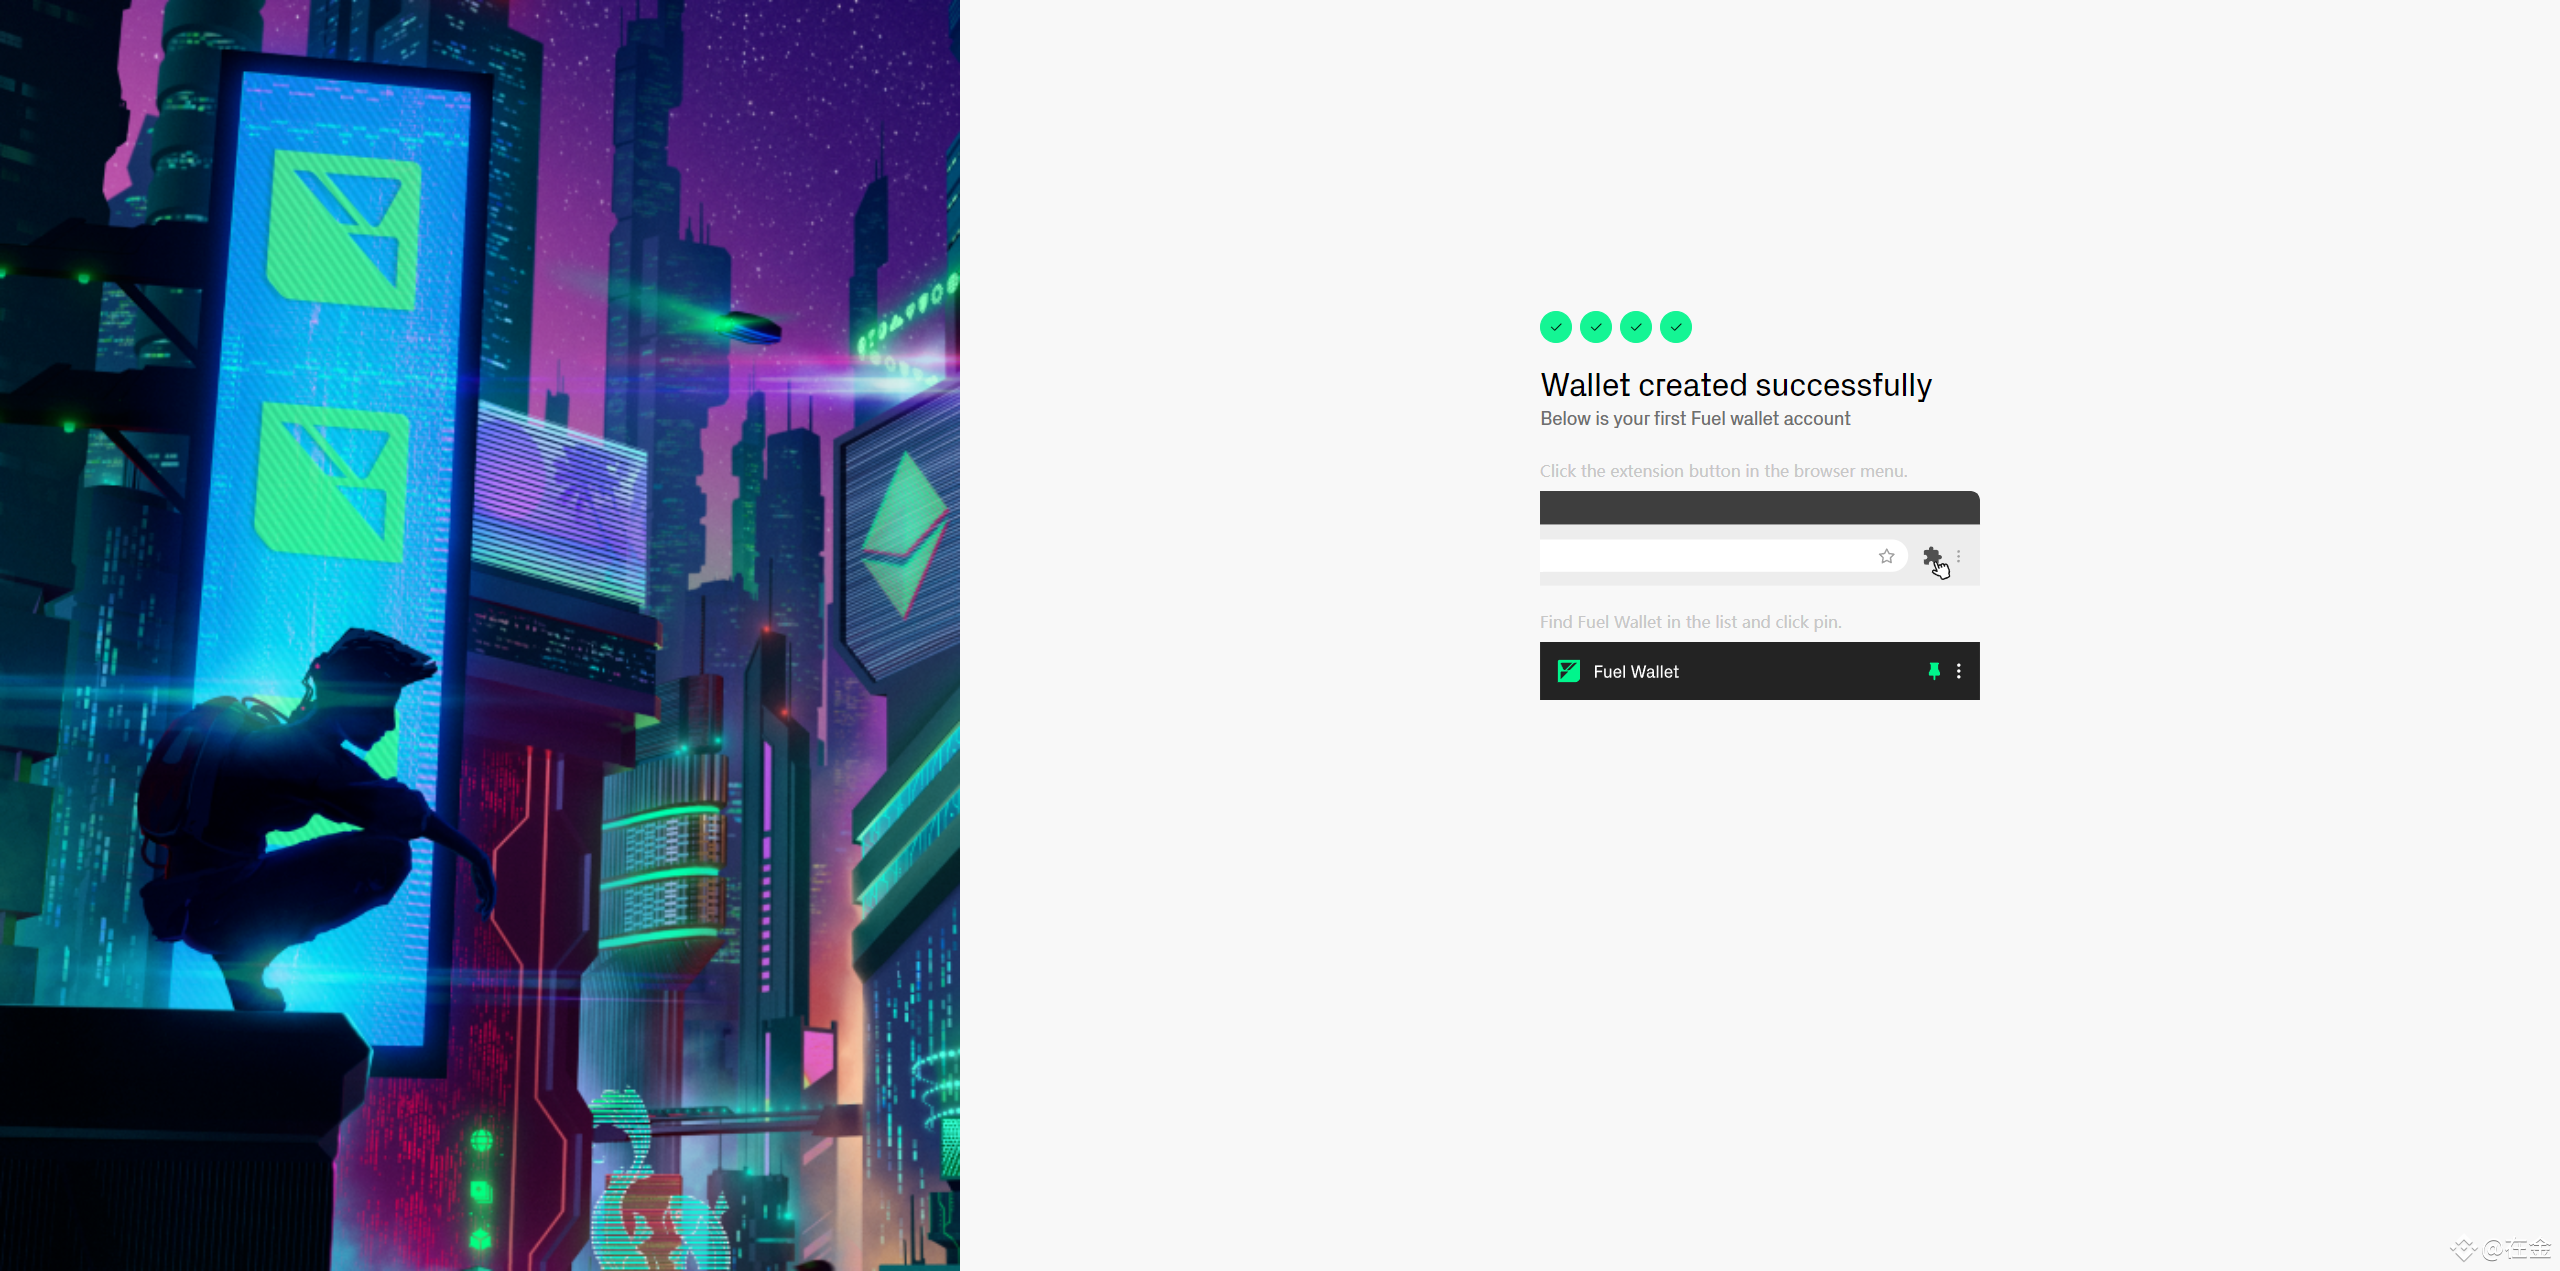2560x1271 pixels.
Task: Click the fourth green checkmark step
Action: [x=1675, y=327]
